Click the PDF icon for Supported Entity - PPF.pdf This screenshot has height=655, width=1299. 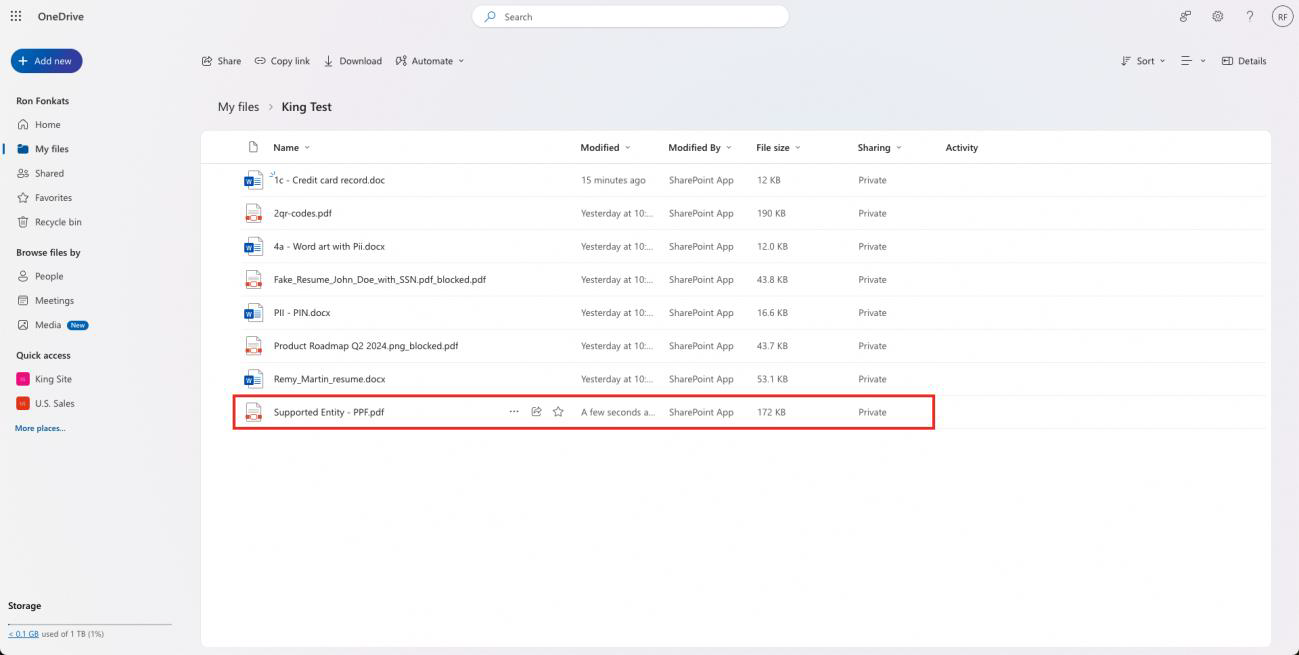coord(253,412)
